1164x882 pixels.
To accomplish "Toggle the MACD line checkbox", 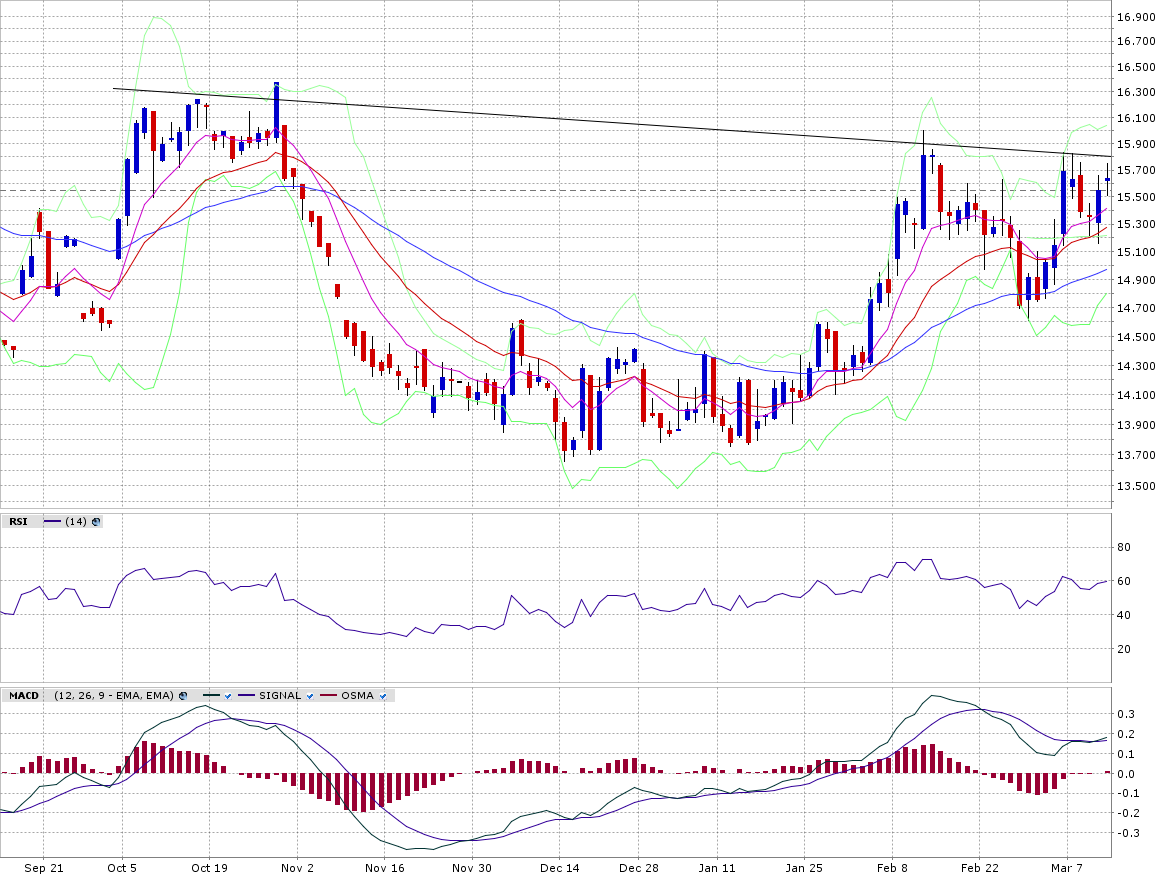I will (x=228, y=696).
